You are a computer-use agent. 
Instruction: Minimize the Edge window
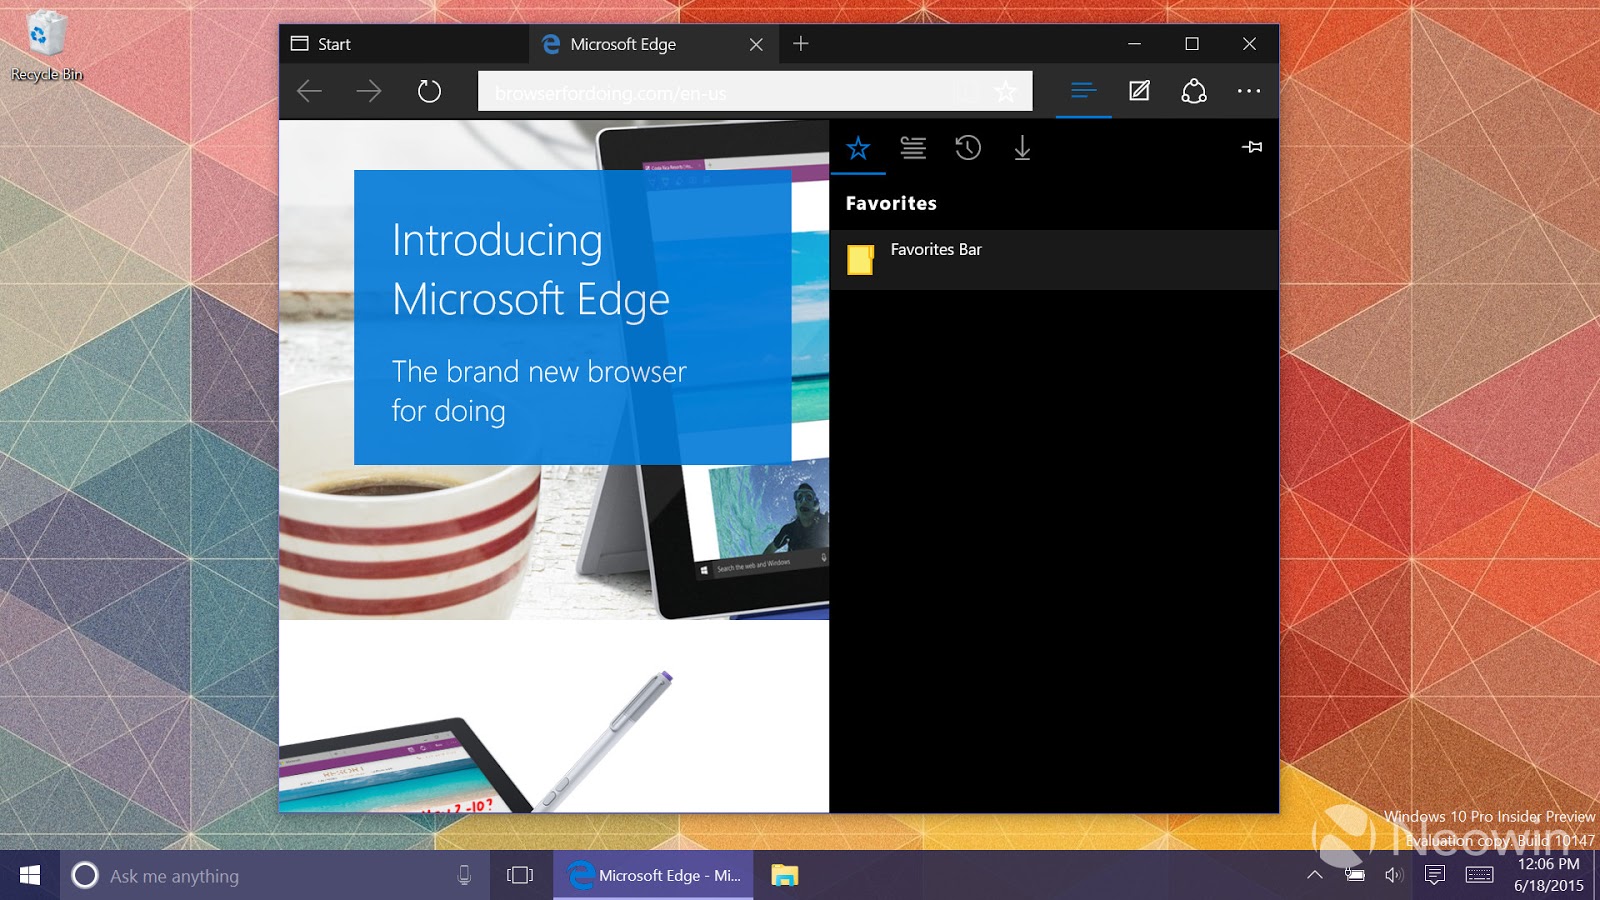click(x=1134, y=44)
